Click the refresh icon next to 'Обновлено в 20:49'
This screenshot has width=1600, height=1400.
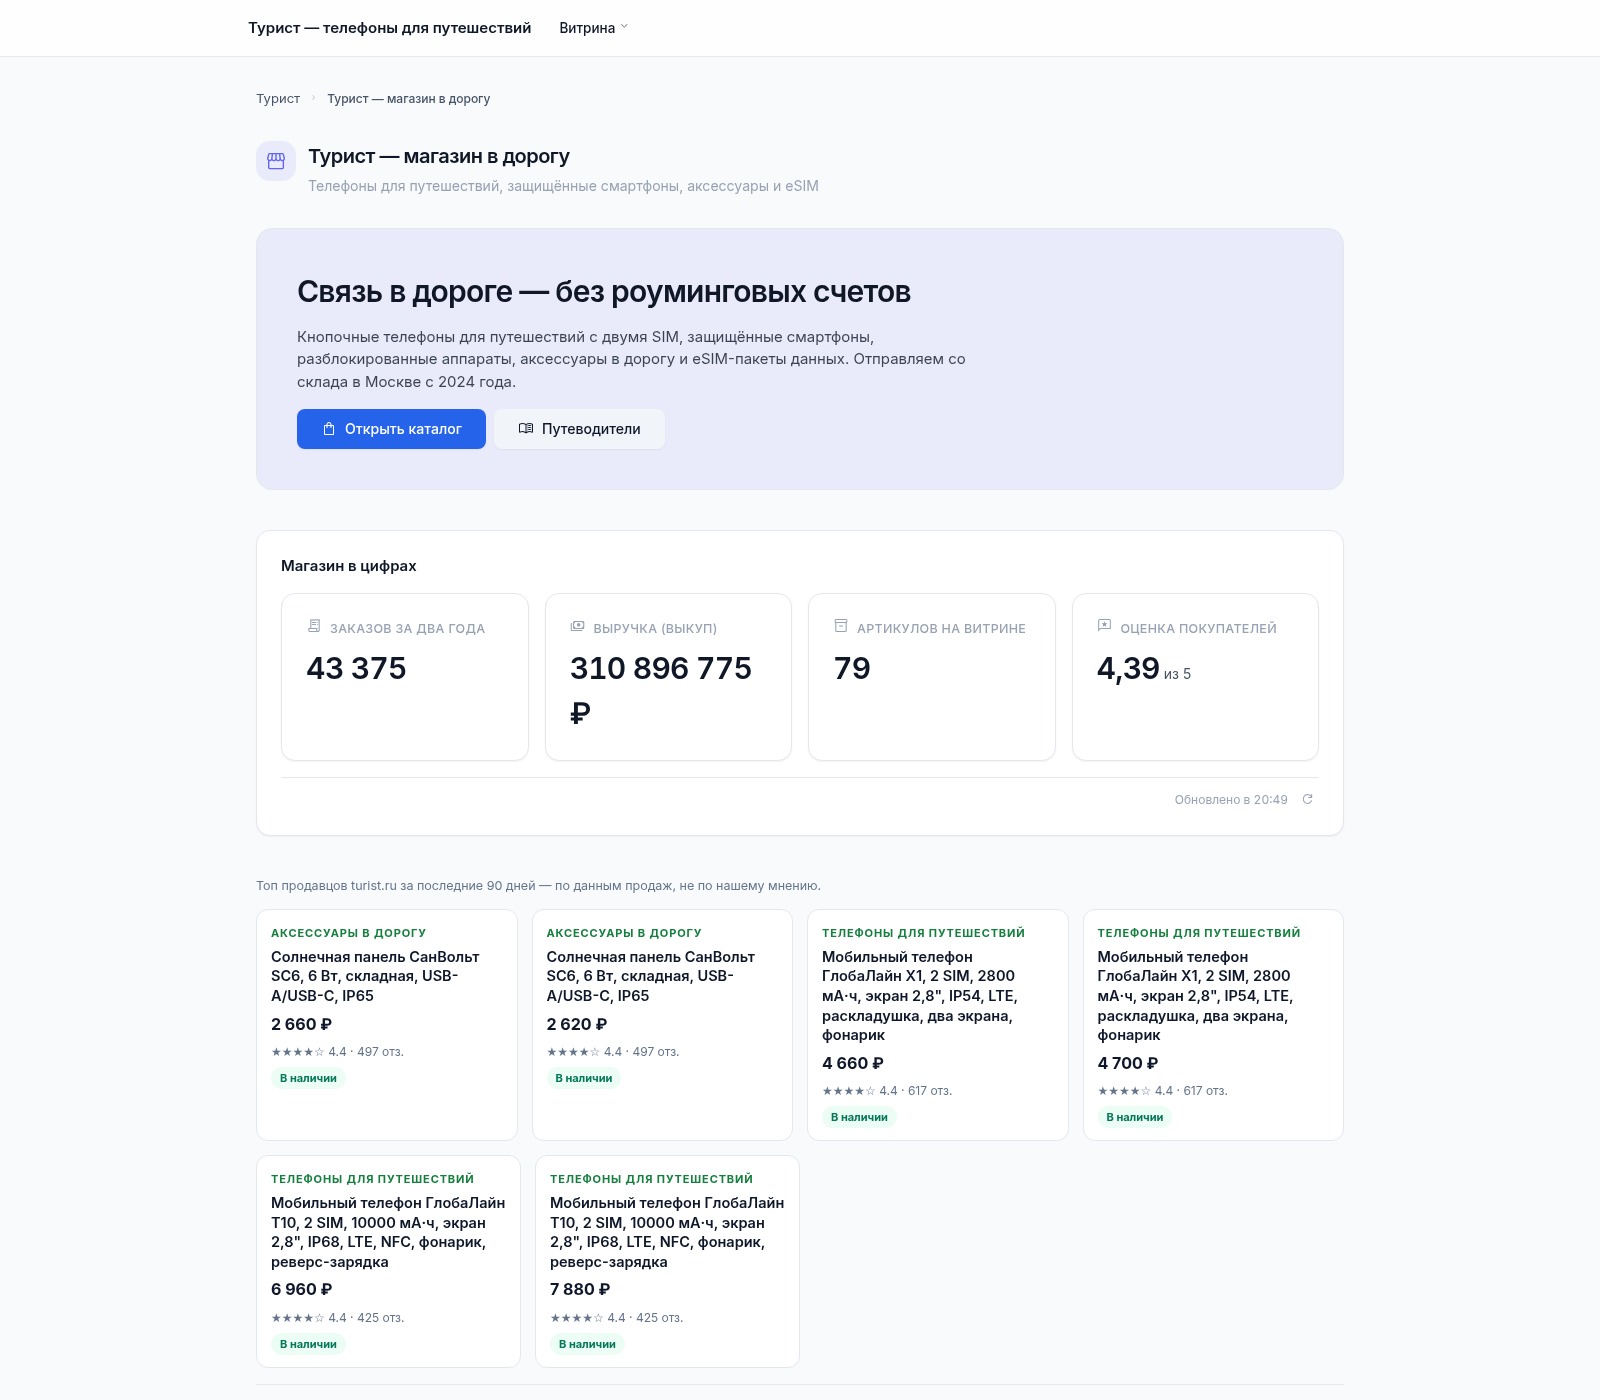[x=1307, y=799]
